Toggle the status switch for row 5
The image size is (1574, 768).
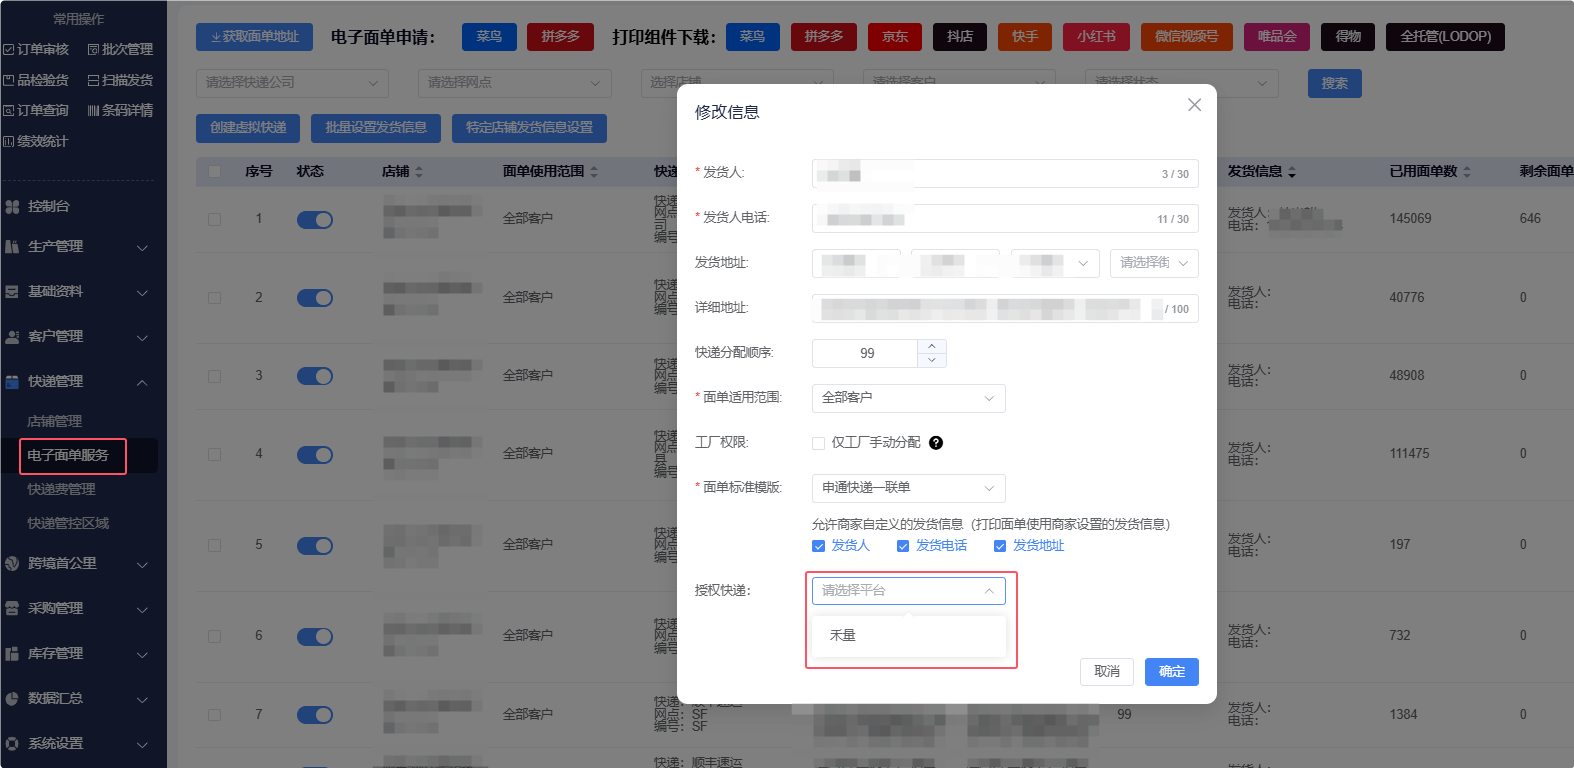point(315,546)
